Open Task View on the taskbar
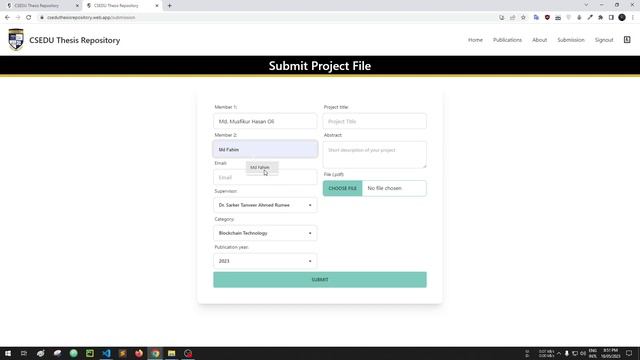This screenshot has width=640, height=360. [x=24, y=353]
